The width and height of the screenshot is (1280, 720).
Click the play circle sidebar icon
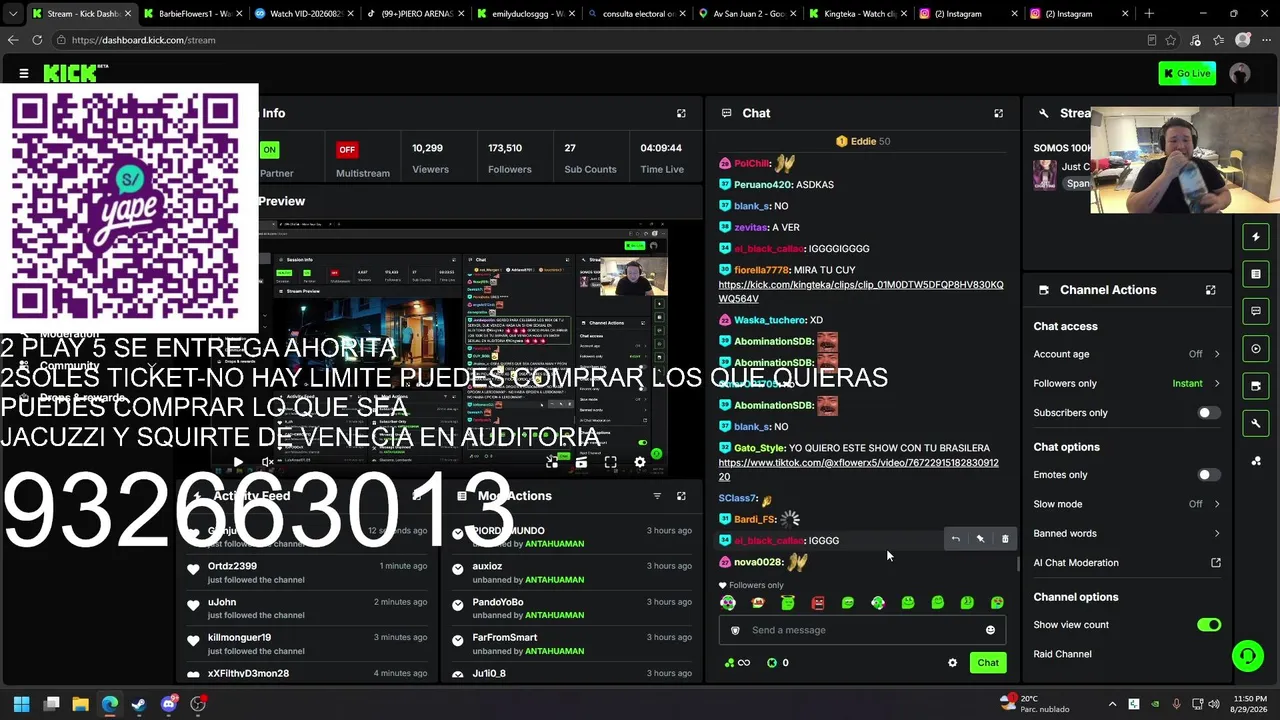pos(1256,349)
